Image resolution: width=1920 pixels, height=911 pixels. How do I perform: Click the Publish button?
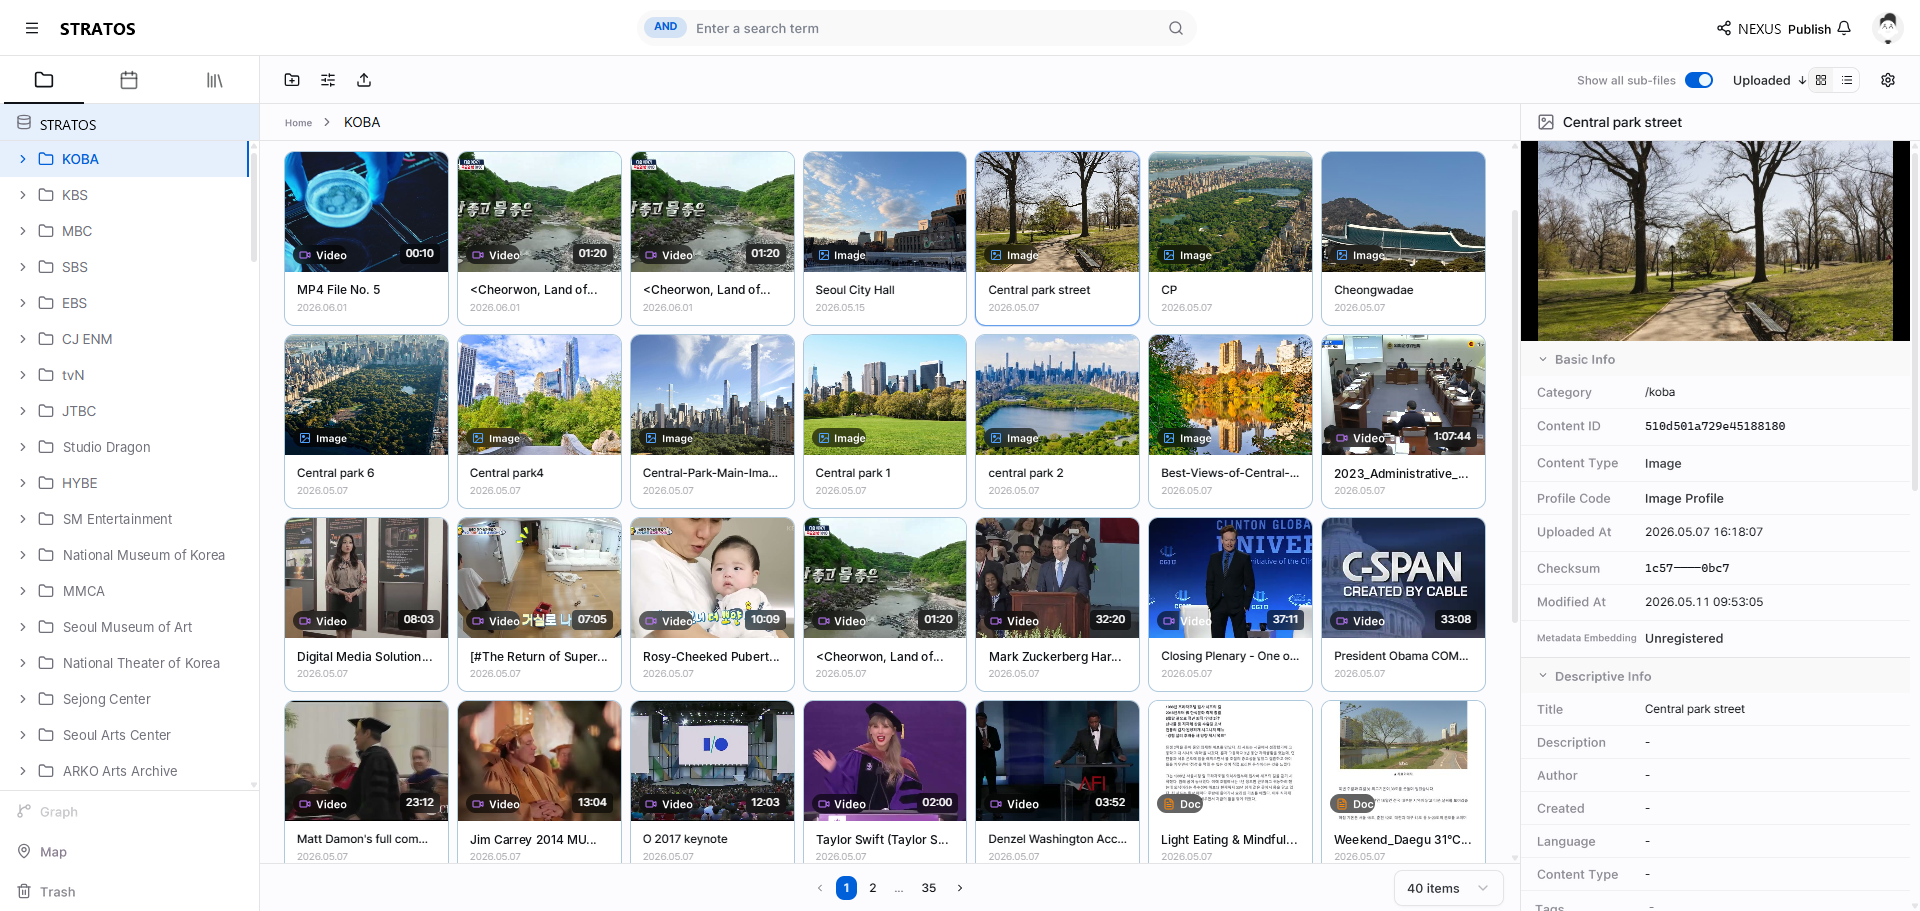point(1809,29)
